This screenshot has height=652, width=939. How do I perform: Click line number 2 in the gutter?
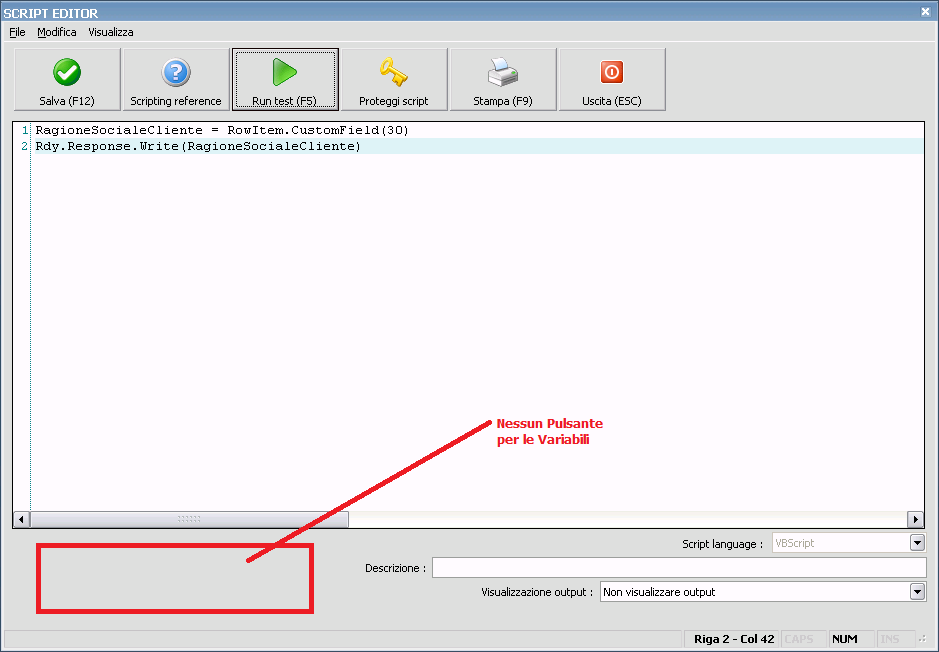click(x=25, y=146)
